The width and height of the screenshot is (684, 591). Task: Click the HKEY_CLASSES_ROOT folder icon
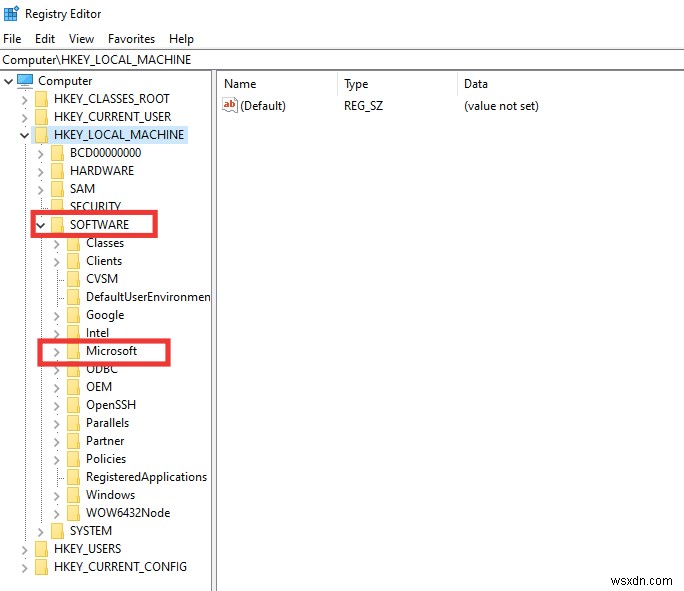[41, 99]
